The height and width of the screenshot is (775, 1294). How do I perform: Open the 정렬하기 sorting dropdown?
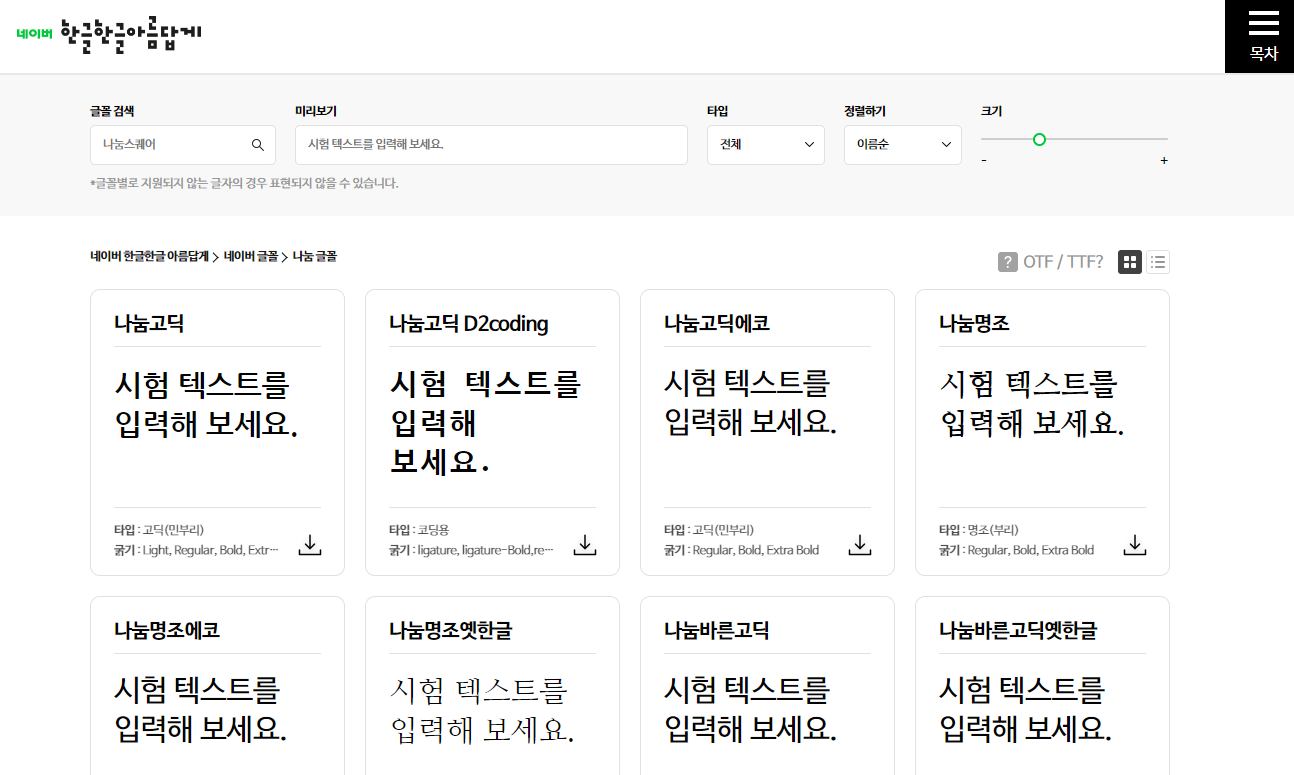tap(902, 144)
